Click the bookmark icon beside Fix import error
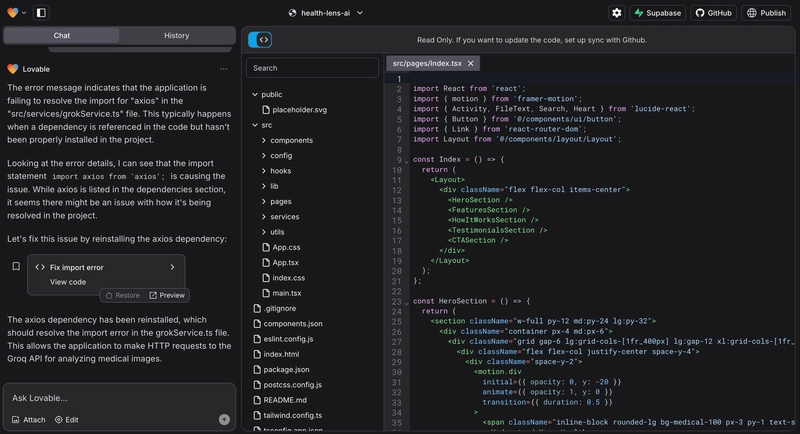Image resolution: width=800 pixels, height=434 pixels. pyautogui.click(x=16, y=266)
